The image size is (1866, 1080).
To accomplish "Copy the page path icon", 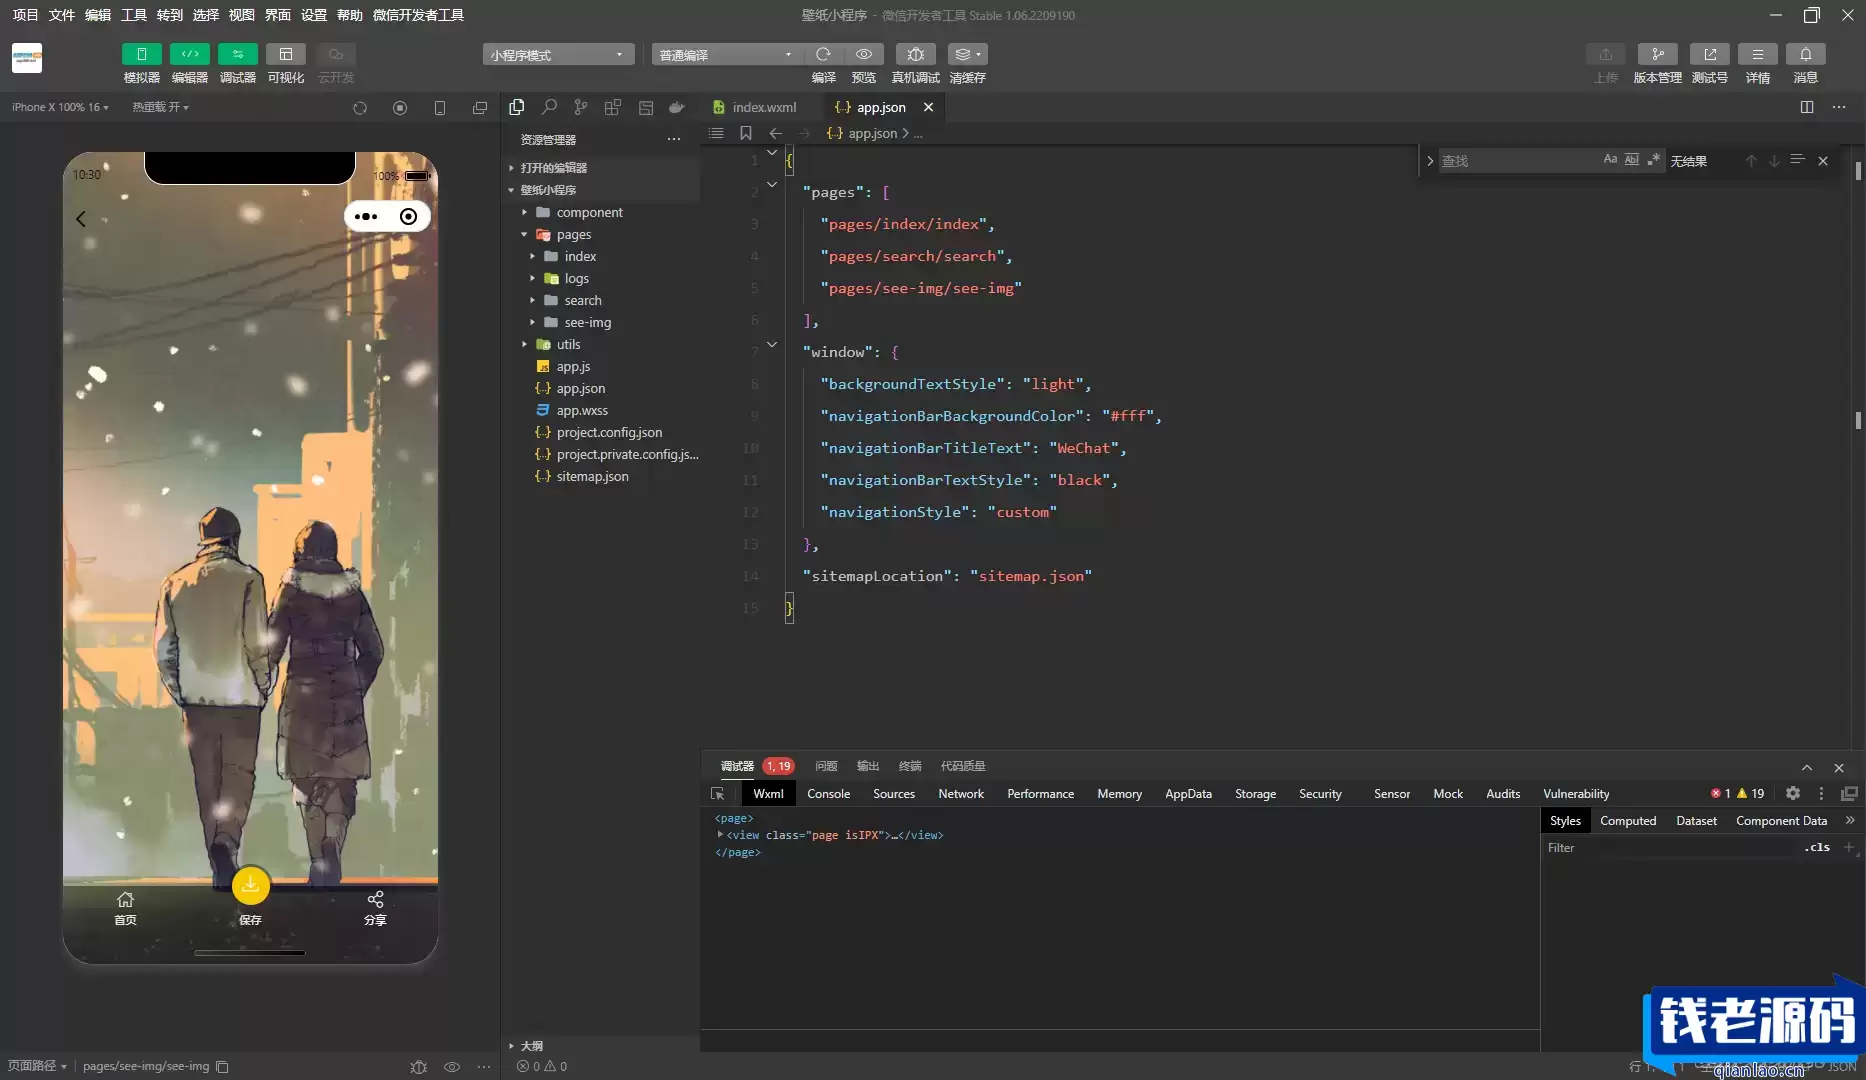I will 223,1066.
